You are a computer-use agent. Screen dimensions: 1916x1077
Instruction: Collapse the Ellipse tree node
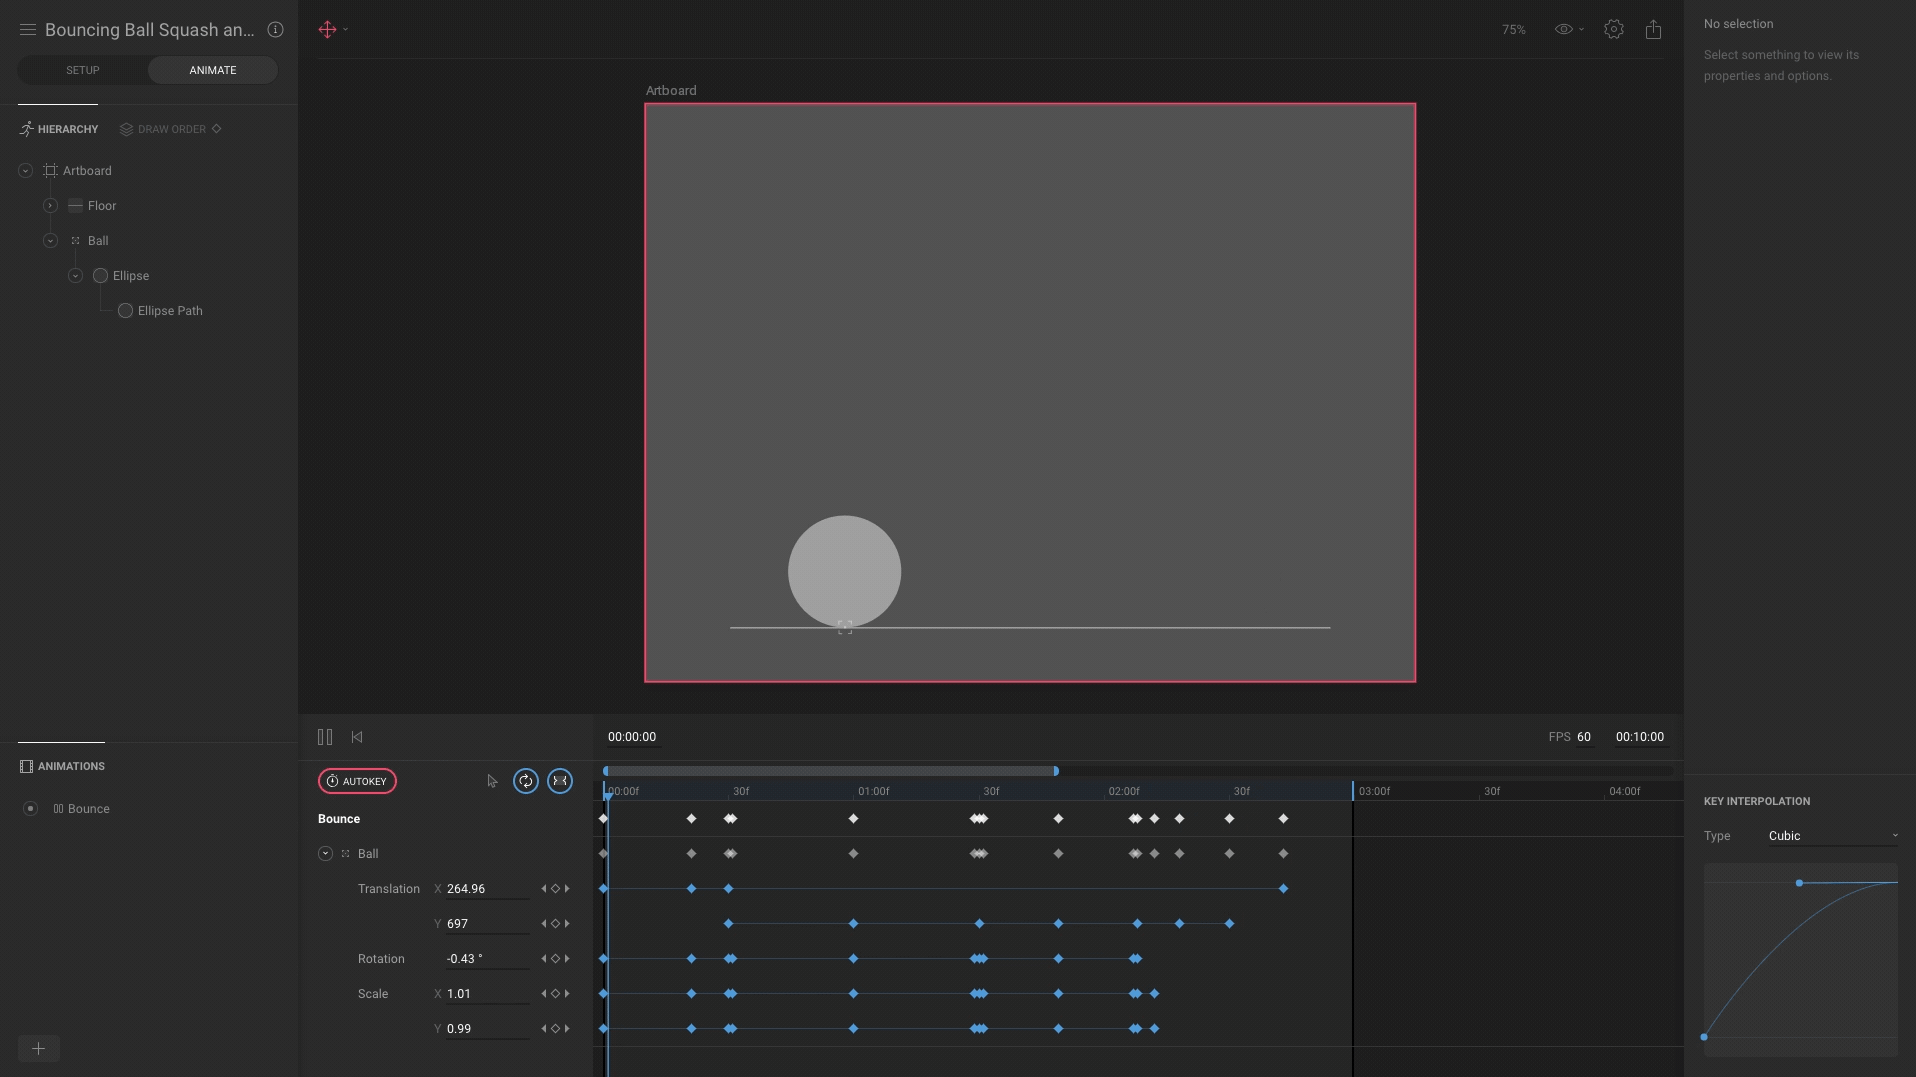(x=75, y=276)
